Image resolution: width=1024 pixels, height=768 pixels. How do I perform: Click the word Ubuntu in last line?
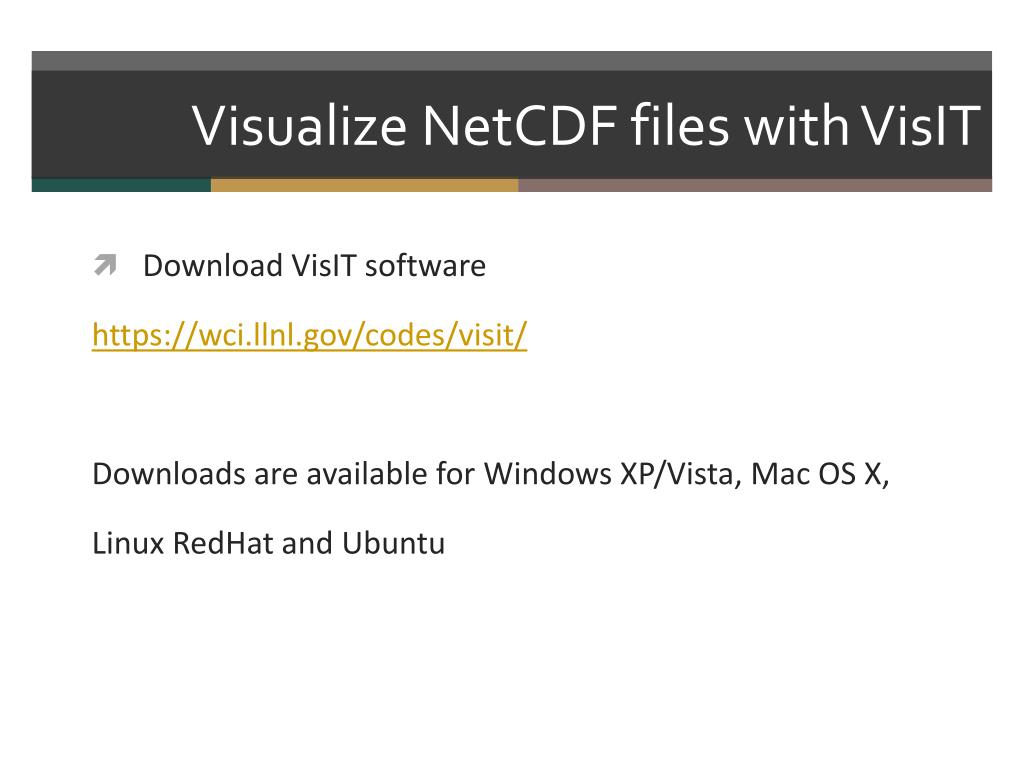pos(393,543)
